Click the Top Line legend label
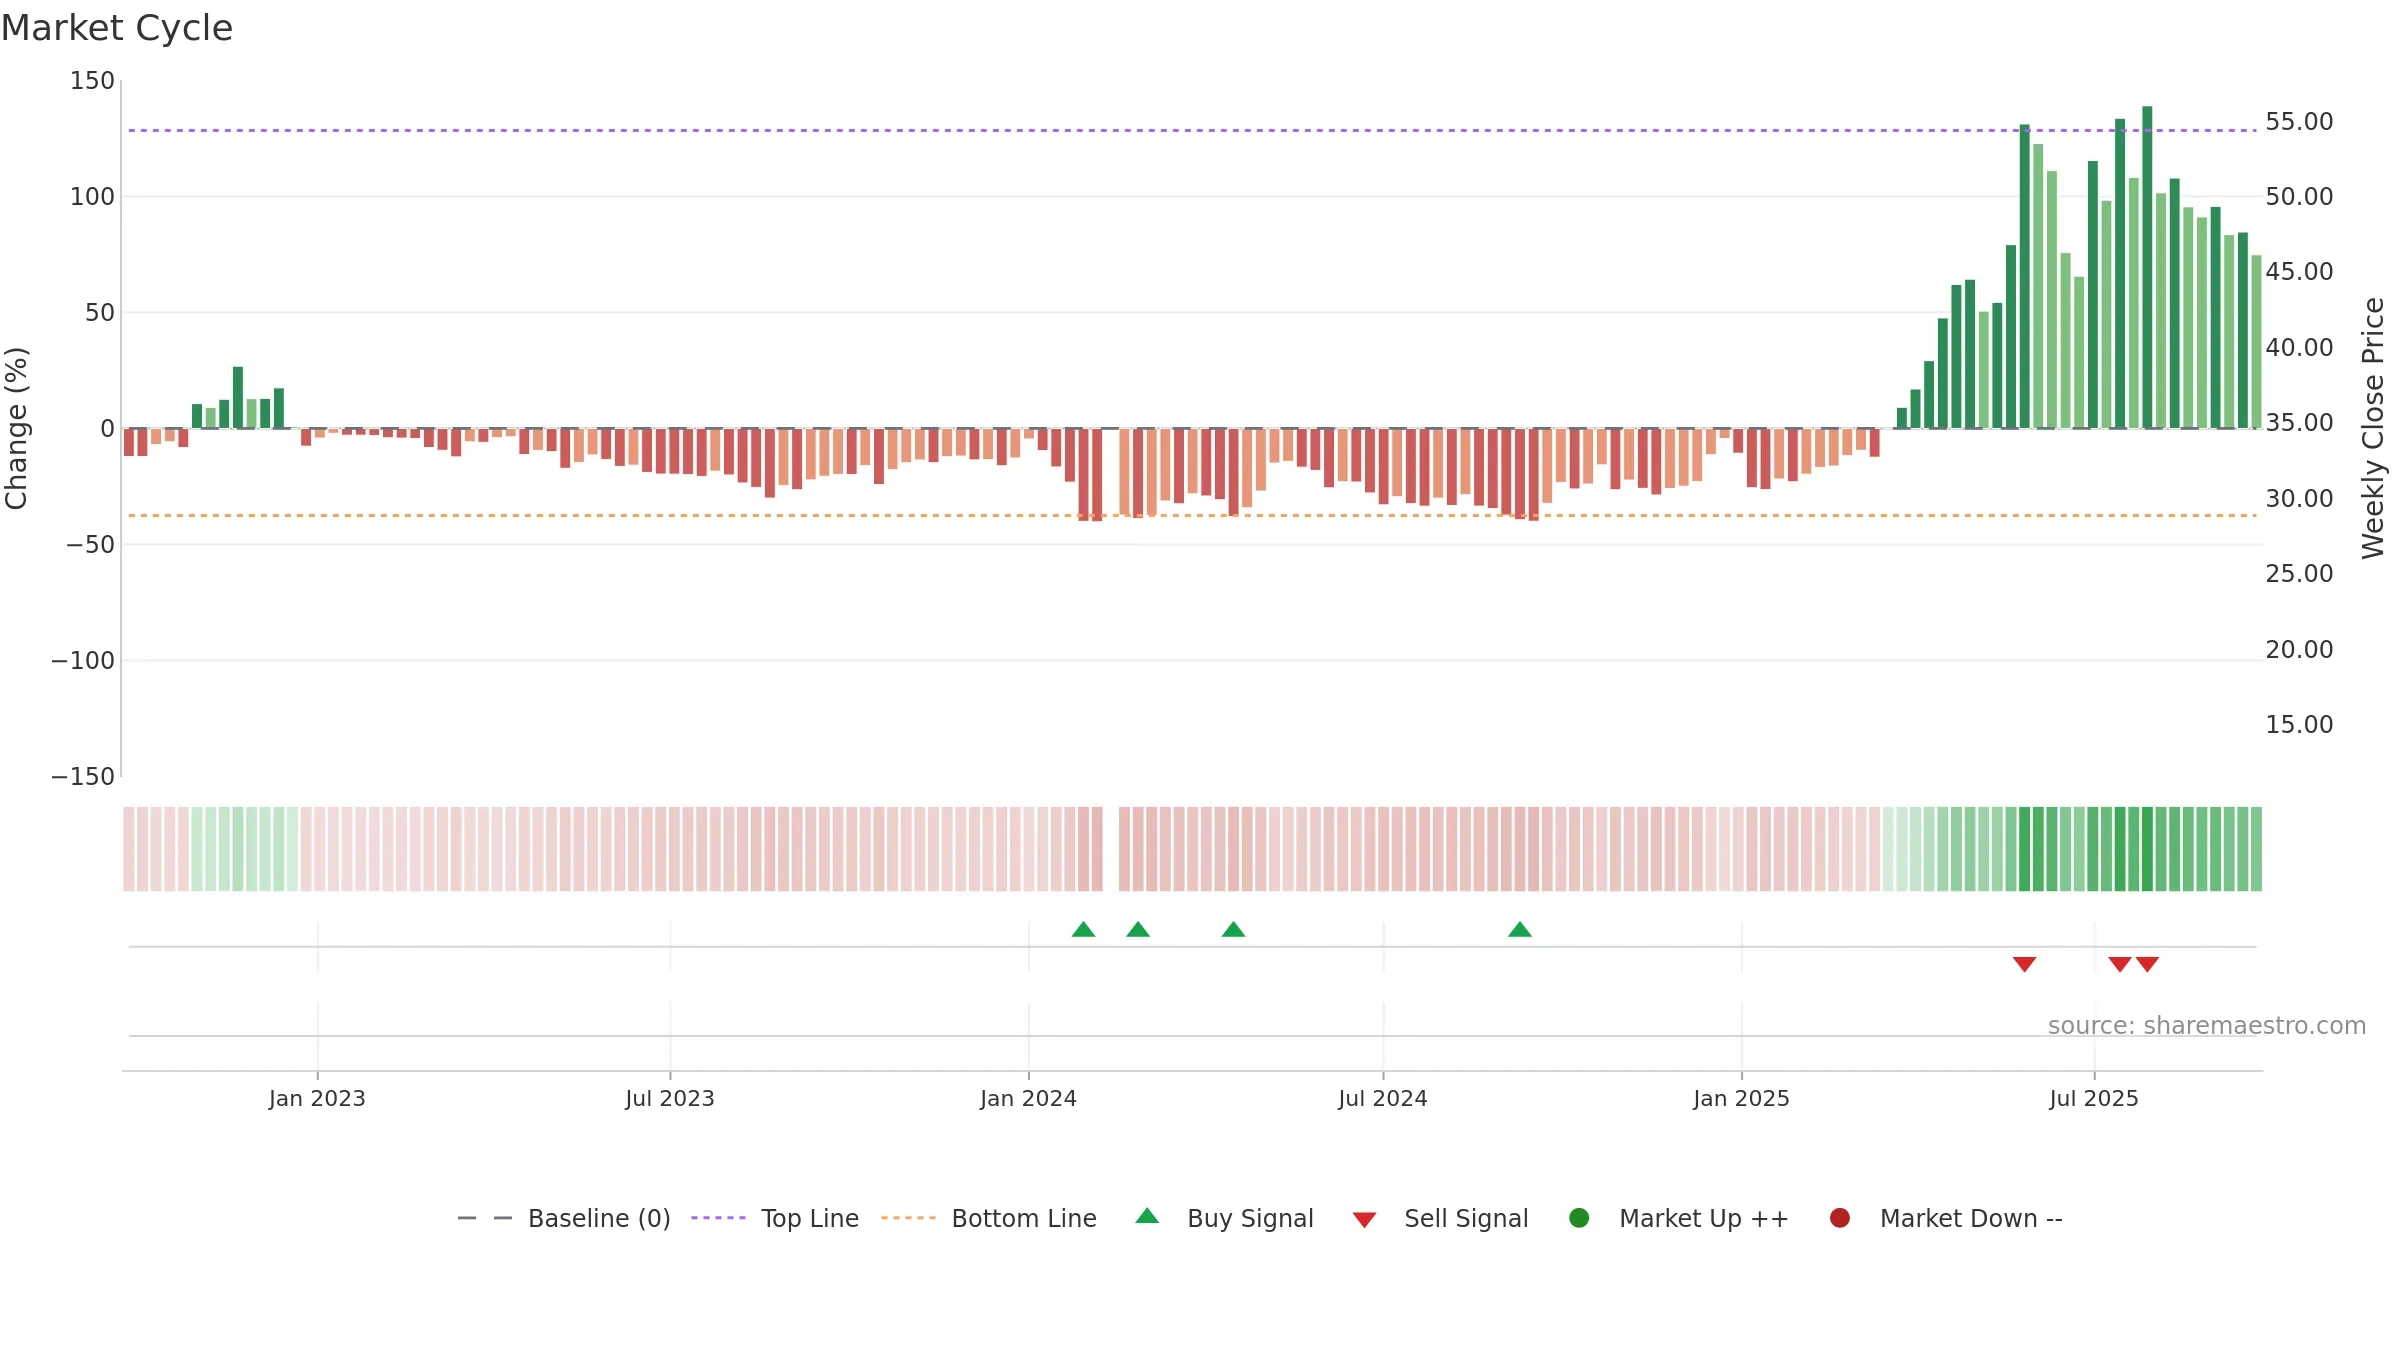 pos(810,1218)
